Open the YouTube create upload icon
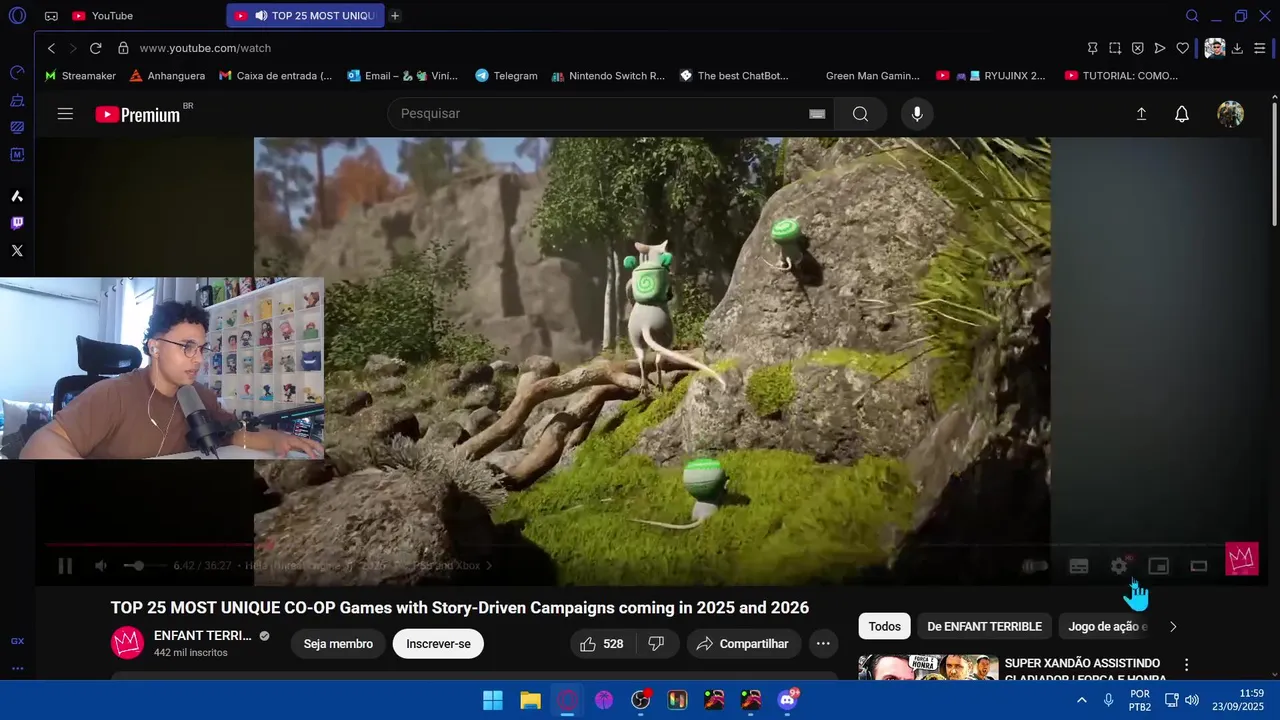Screen dimensions: 1280x720 [1141, 114]
